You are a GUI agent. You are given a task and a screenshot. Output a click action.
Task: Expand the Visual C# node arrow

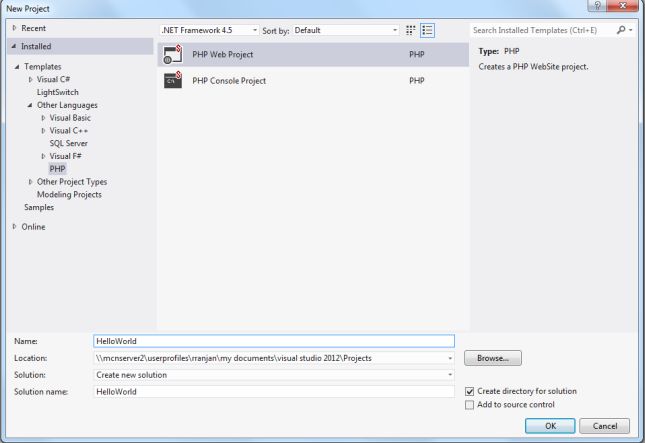30,79
